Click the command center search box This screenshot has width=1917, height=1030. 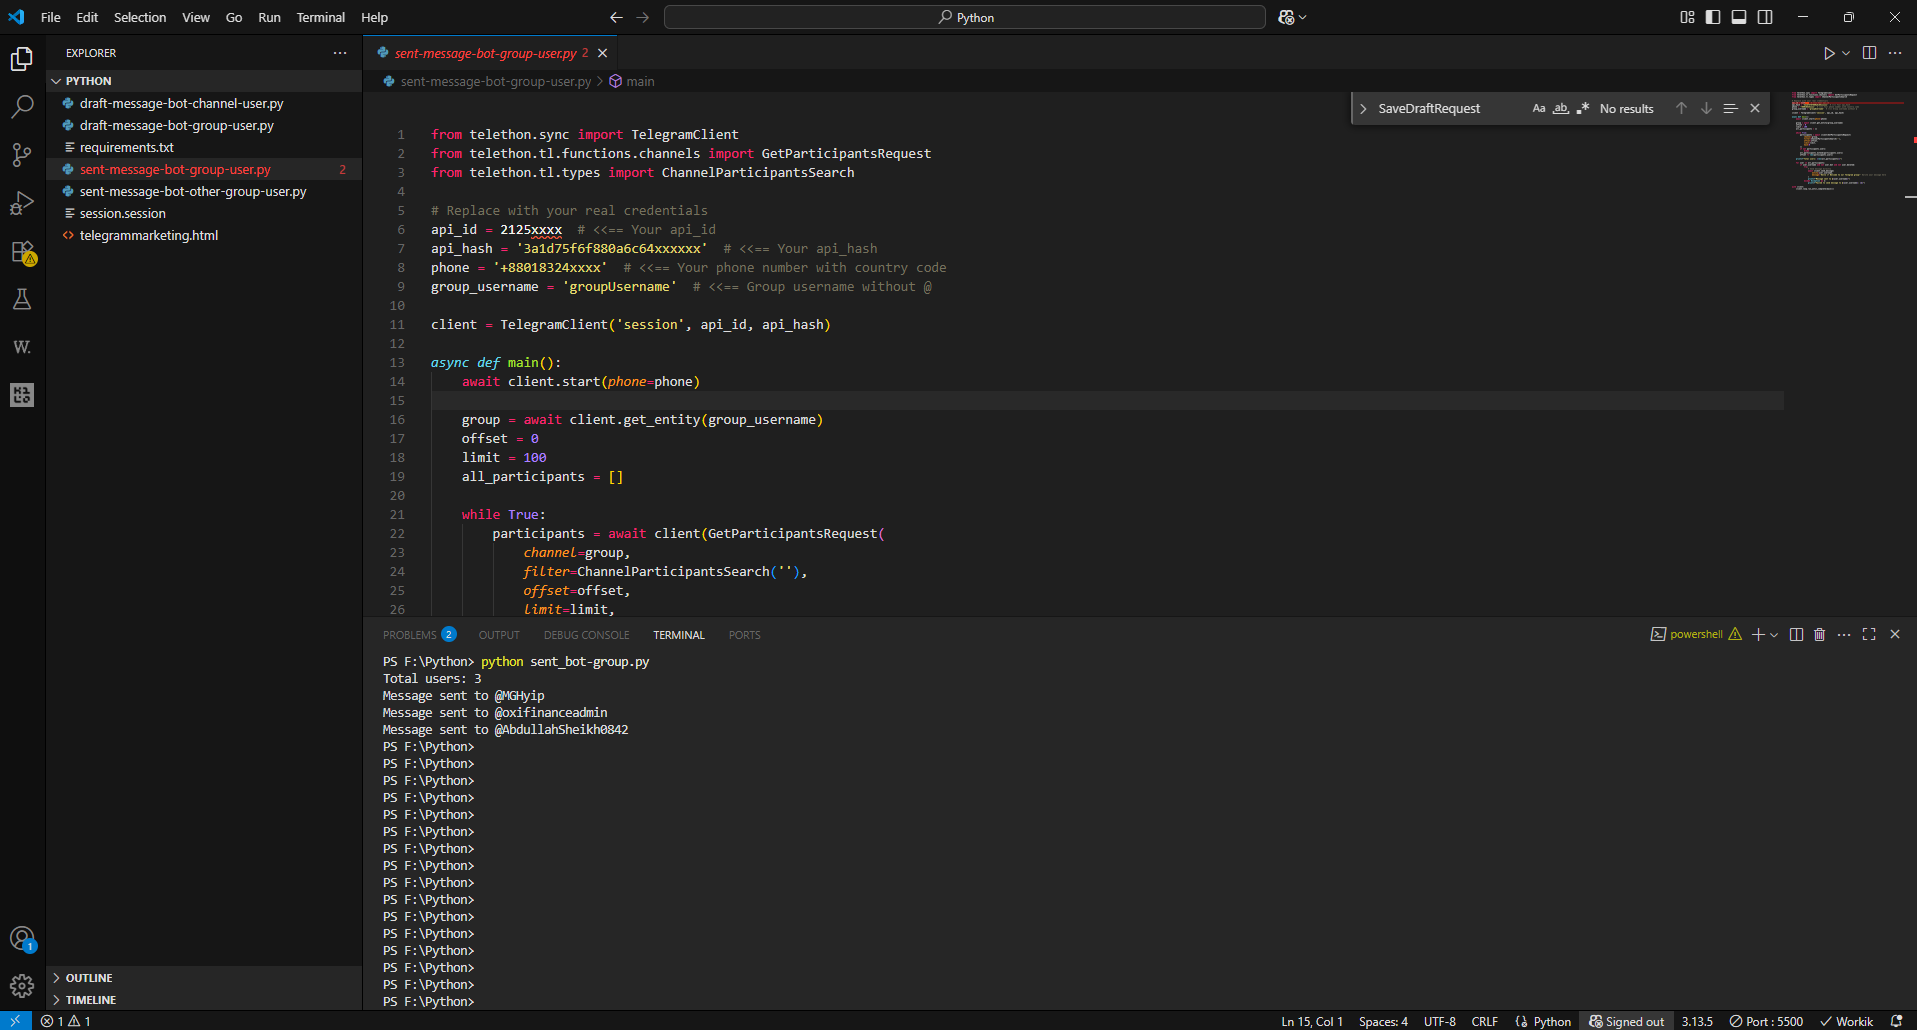point(965,17)
